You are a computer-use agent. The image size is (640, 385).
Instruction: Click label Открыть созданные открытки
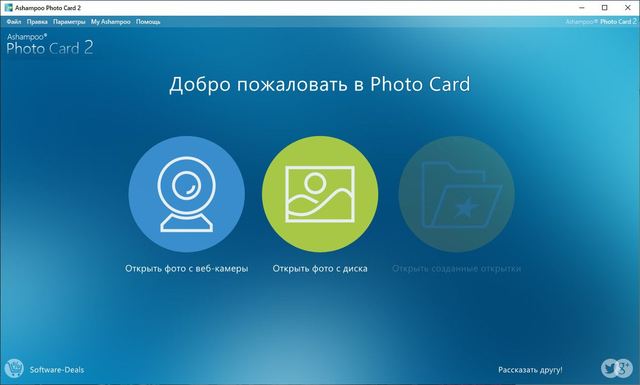456,269
